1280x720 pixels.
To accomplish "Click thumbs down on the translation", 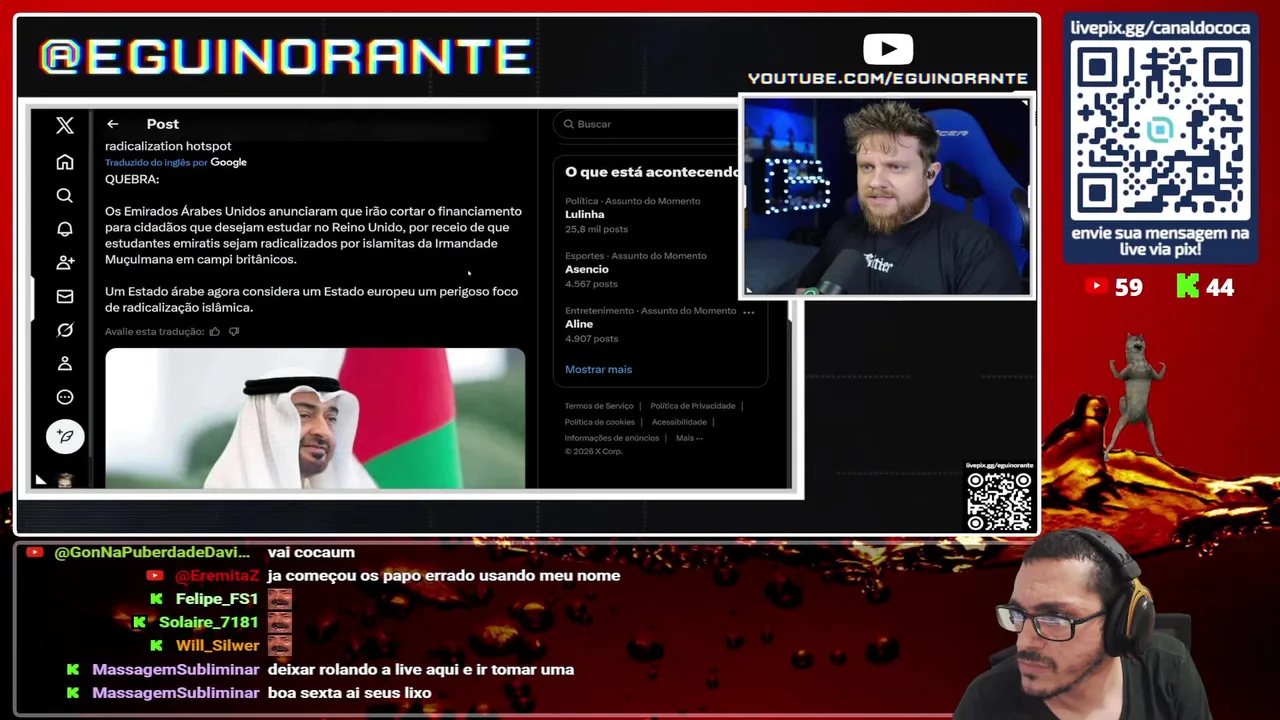I will 234,331.
